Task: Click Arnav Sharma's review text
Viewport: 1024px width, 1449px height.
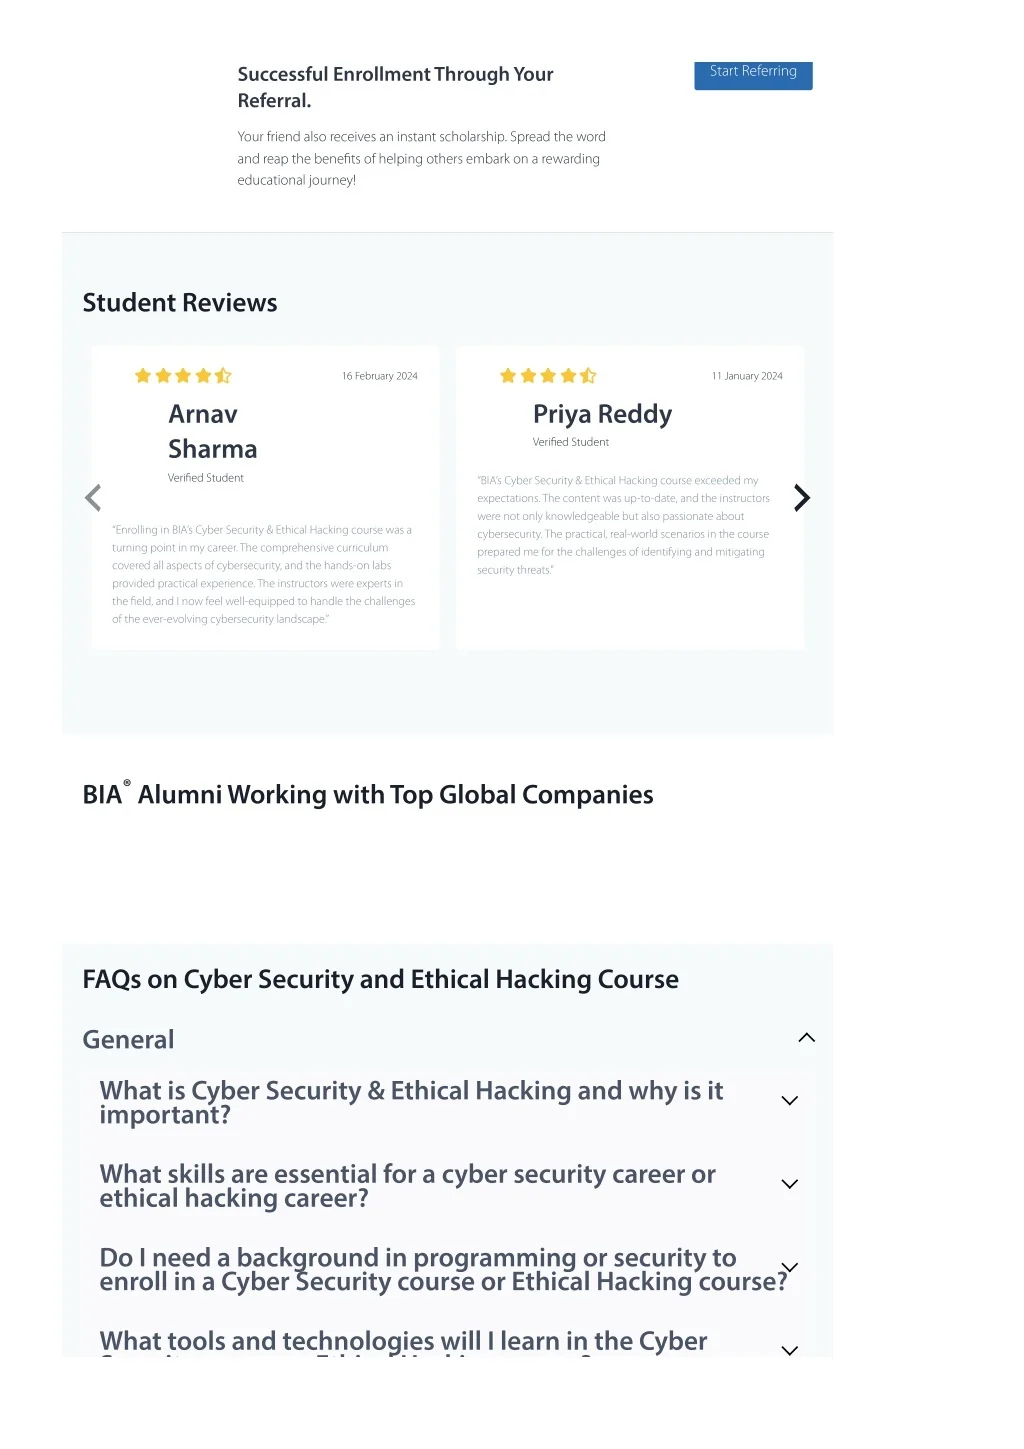Action: tap(264, 574)
